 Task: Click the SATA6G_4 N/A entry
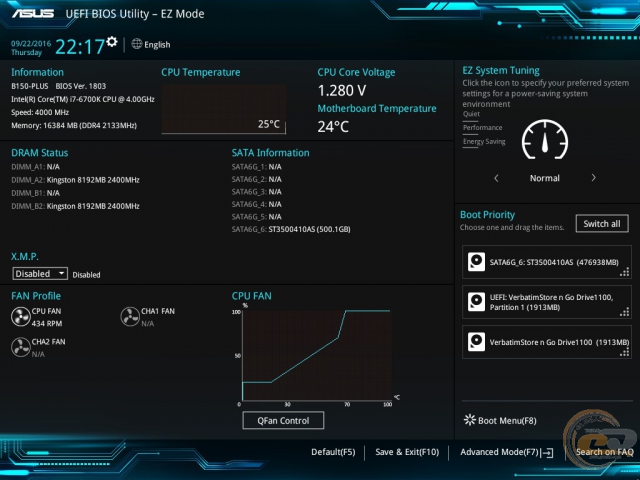tap(257, 204)
